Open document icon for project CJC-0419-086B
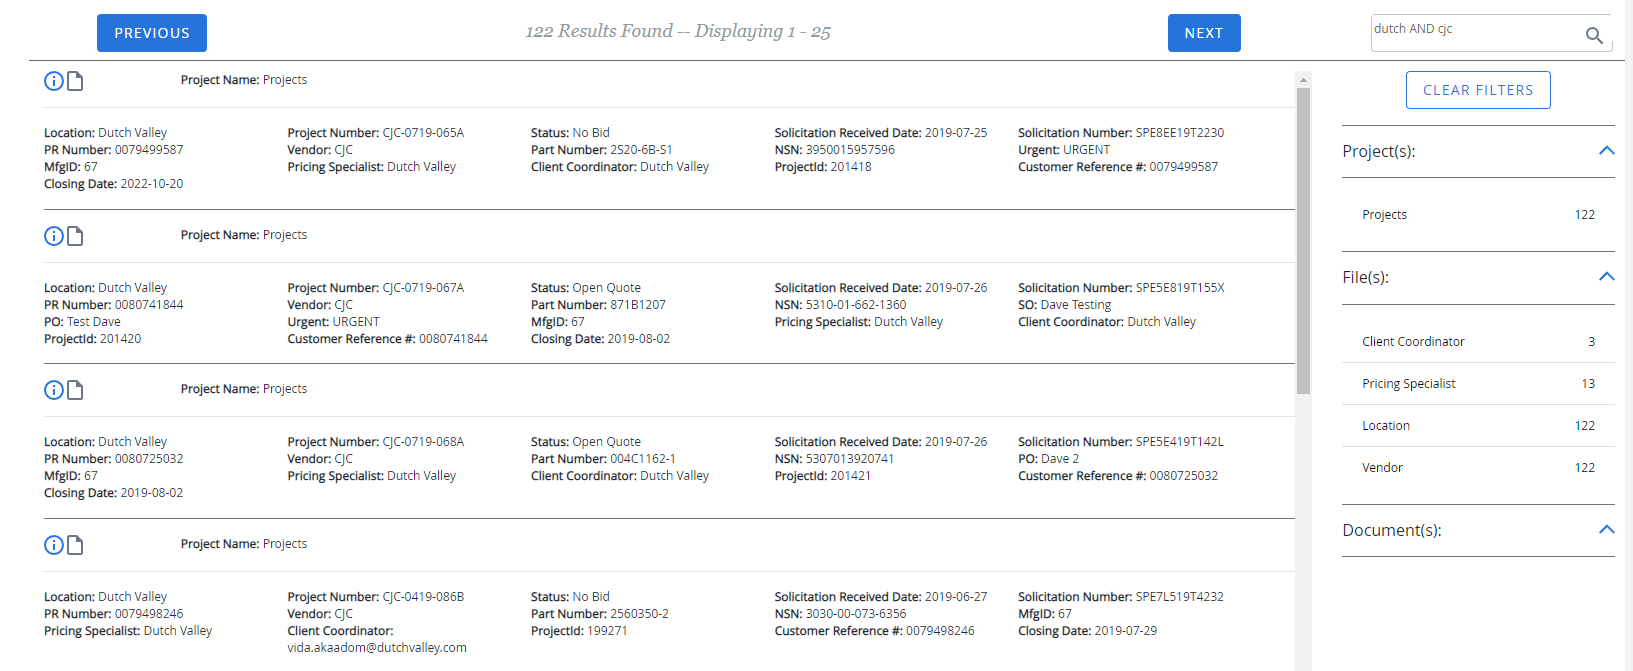This screenshot has width=1633, height=671. point(75,545)
